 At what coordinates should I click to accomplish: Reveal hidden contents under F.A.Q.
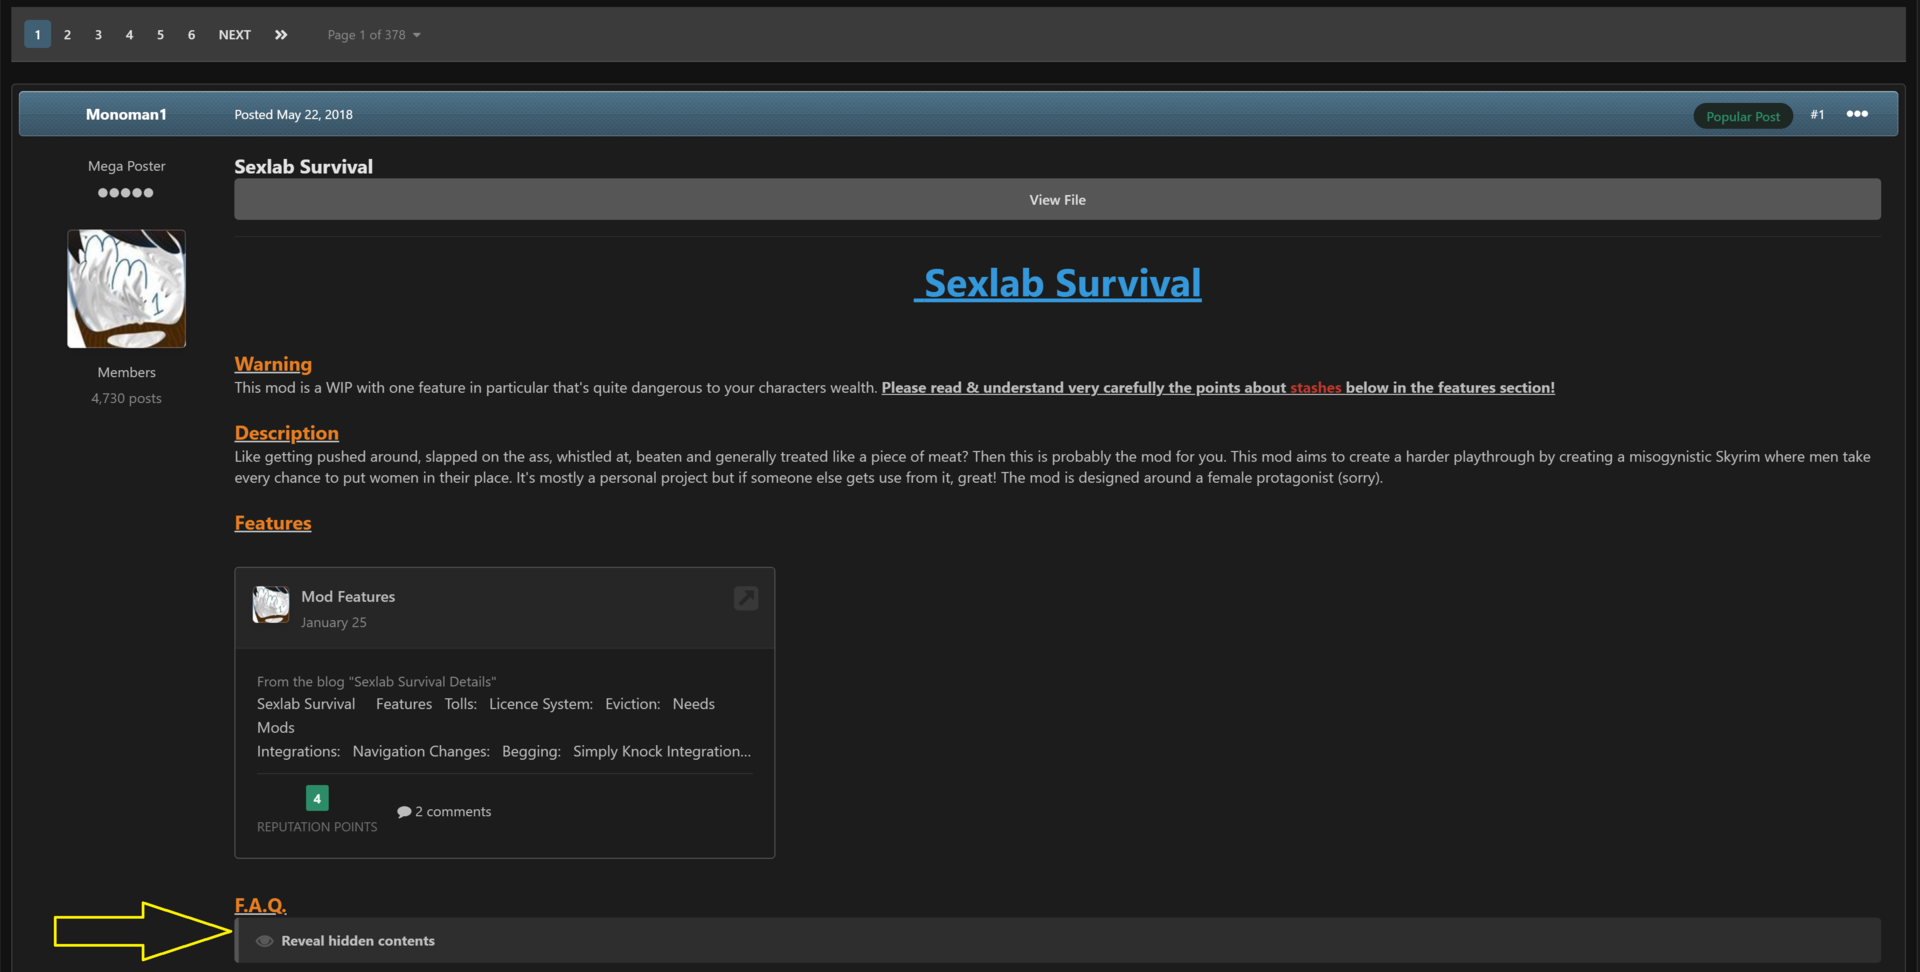1057,941
